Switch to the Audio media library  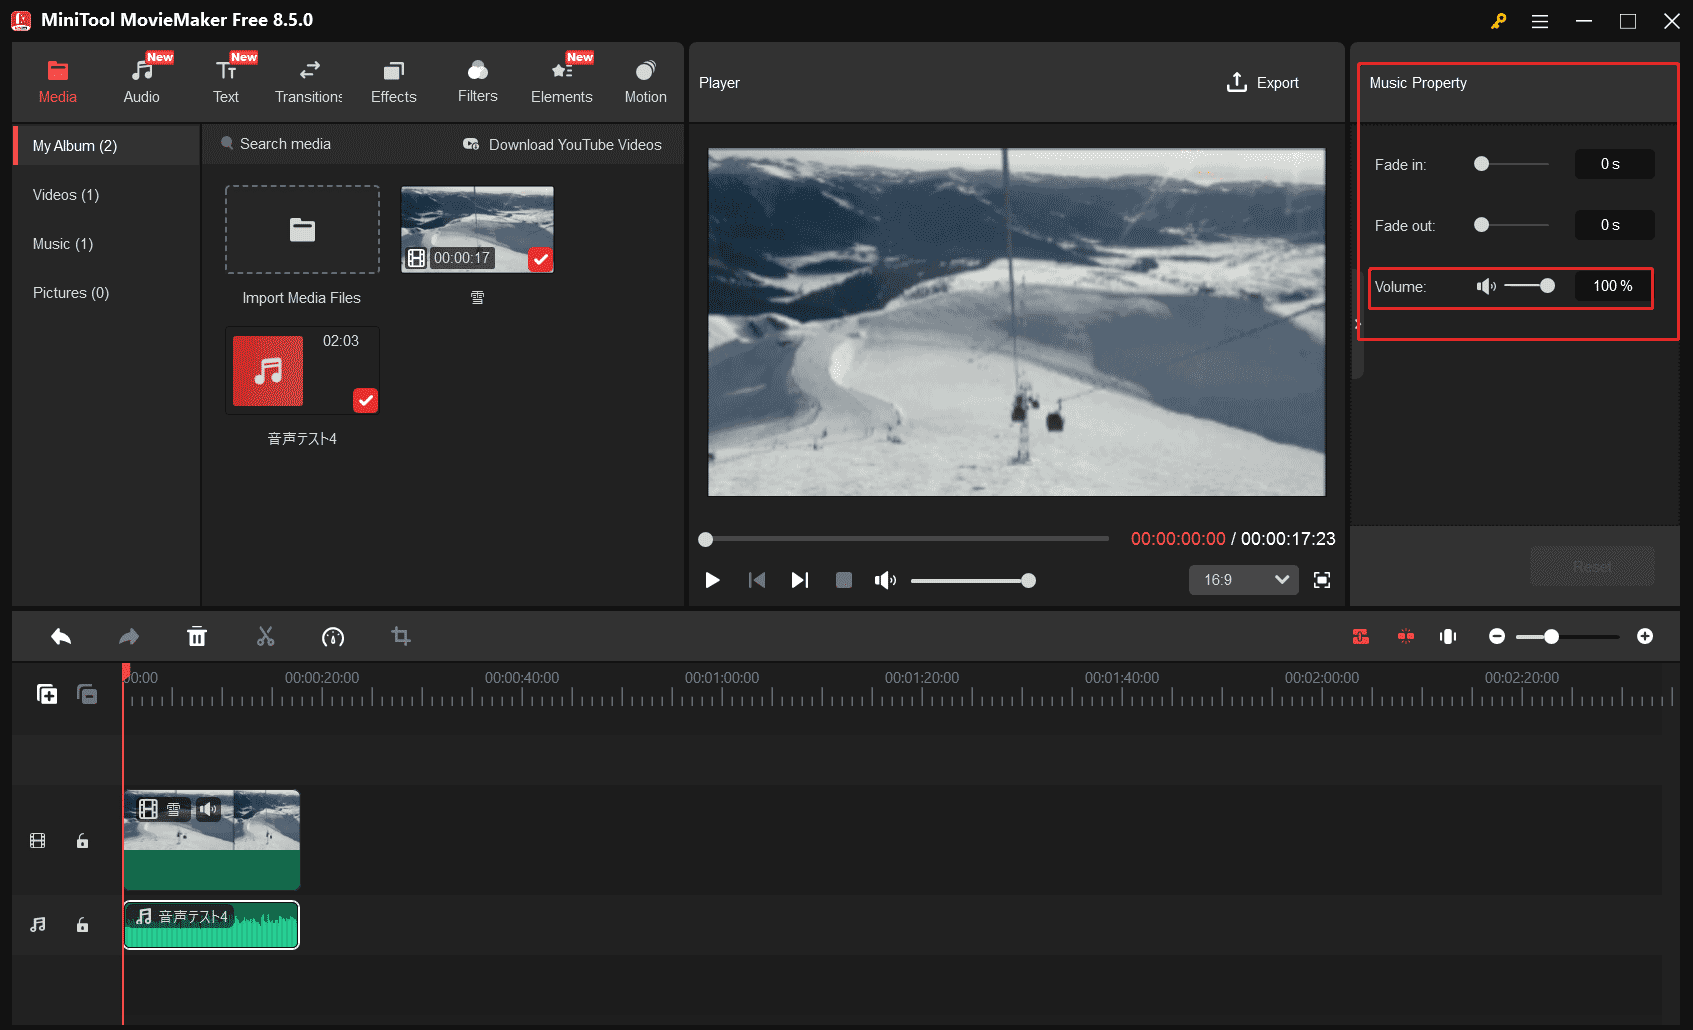[x=141, y=78]
